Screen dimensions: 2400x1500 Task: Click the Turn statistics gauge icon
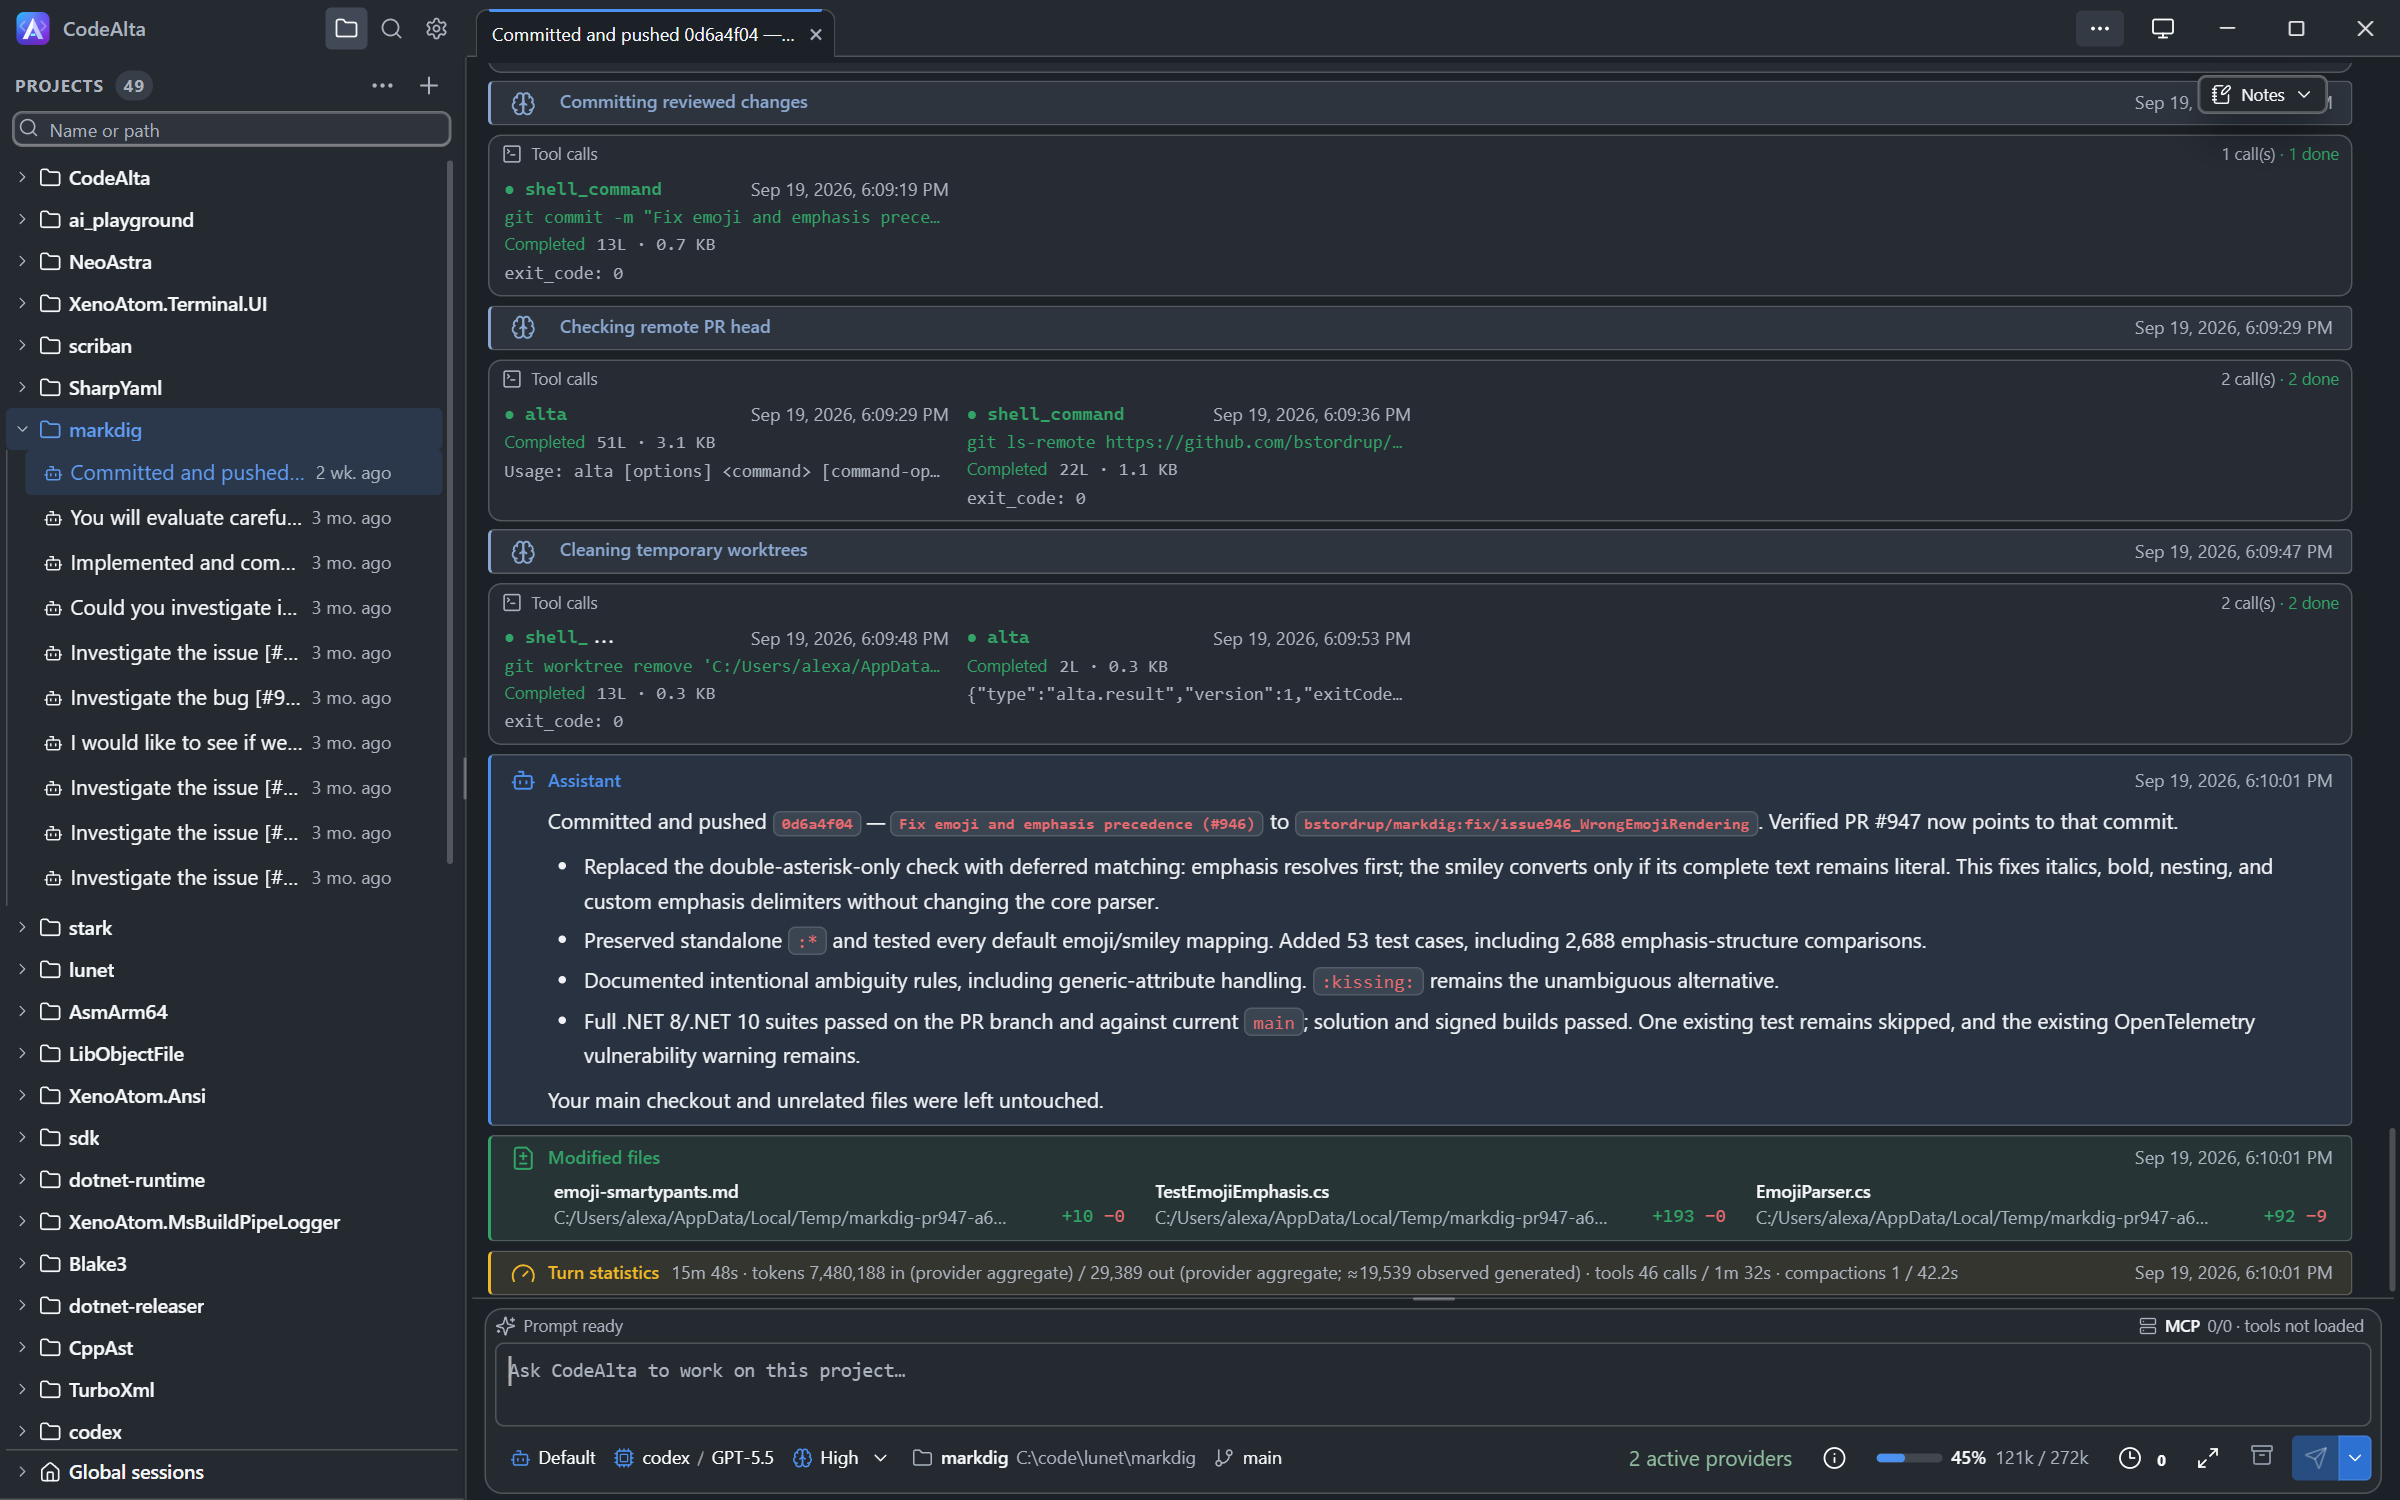tap(523, 1273)
